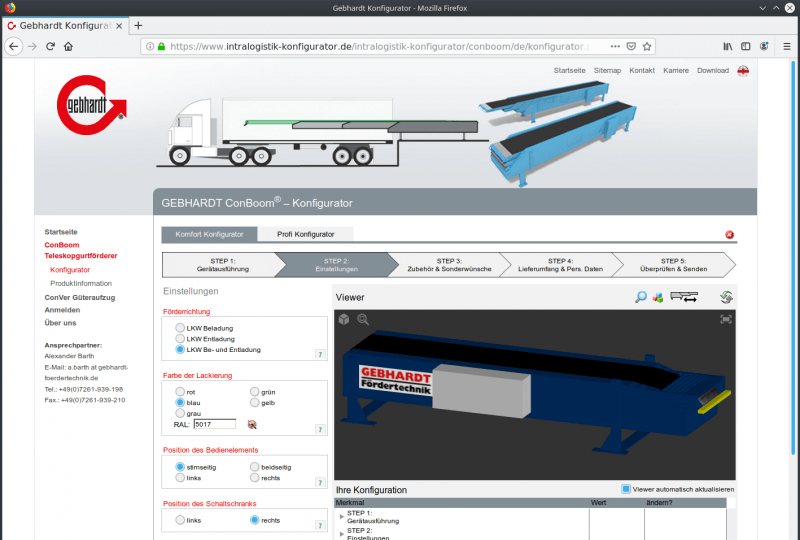Viewport: 800px width, 540px height.
Task: Choose grün paint color
Action: [254, 391]
